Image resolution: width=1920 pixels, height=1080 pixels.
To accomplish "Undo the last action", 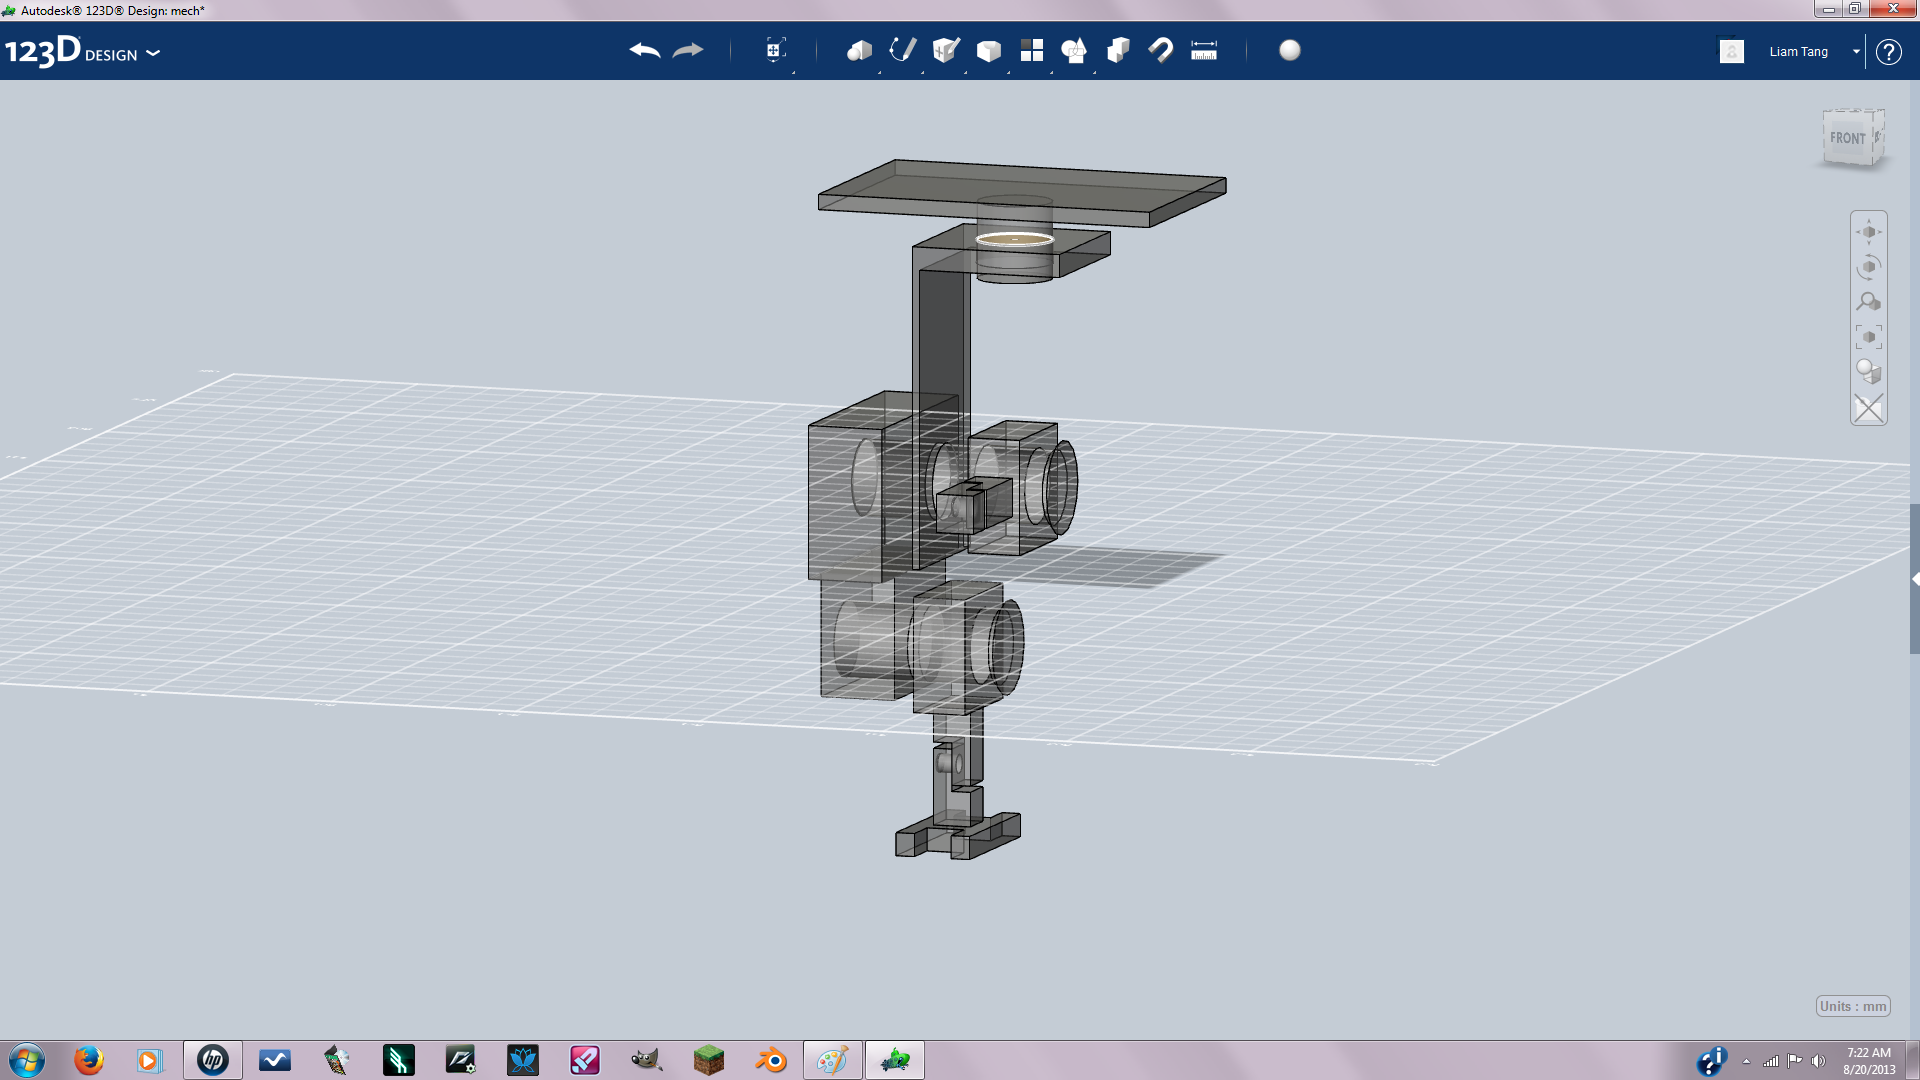I will pyautogui.click(x=645, y=50).
